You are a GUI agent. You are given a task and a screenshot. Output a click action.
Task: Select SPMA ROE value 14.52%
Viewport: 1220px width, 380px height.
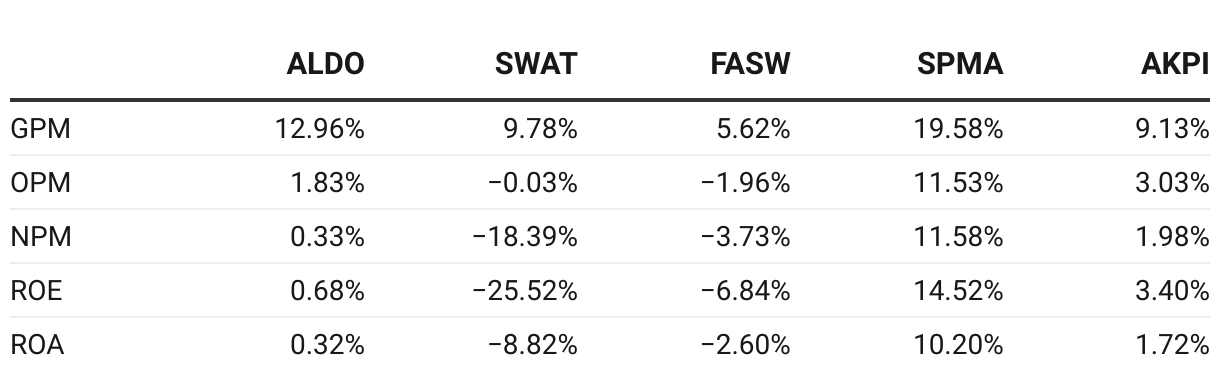[x=958, y=291]
